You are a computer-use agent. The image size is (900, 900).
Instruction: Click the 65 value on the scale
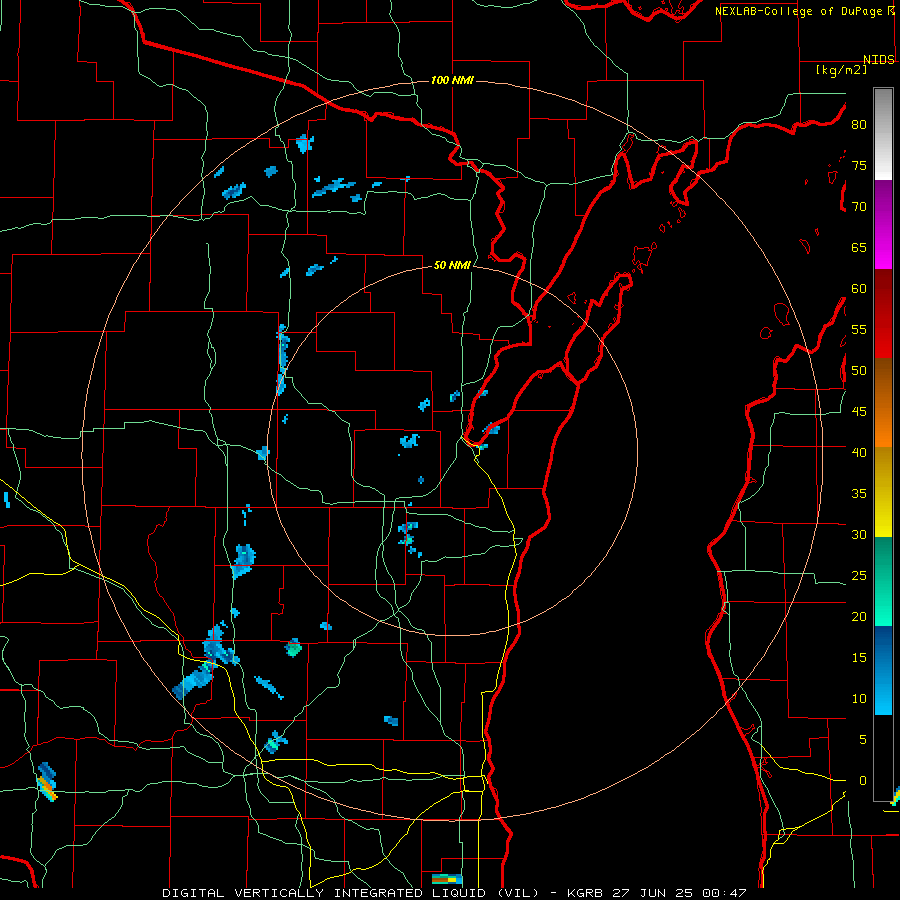click(x=859, y=248)
